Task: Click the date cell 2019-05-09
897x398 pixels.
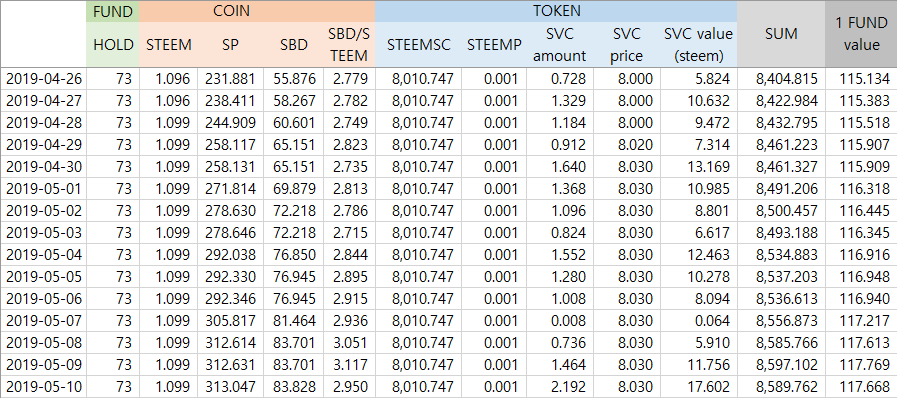Action: click(43, 365)
